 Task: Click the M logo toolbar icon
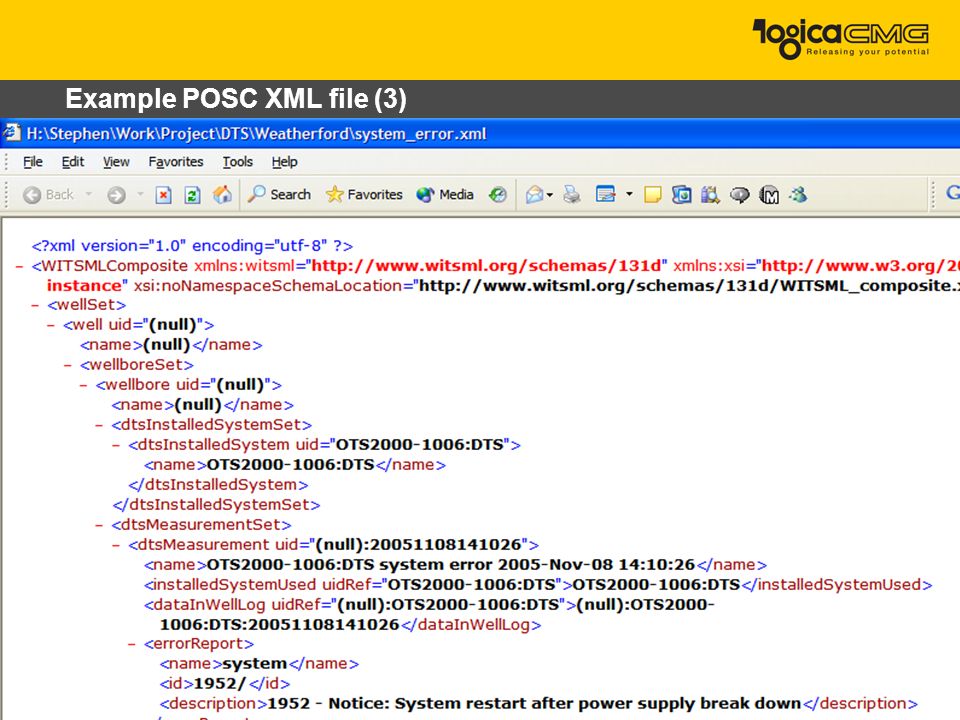click(x=769, y=195)
